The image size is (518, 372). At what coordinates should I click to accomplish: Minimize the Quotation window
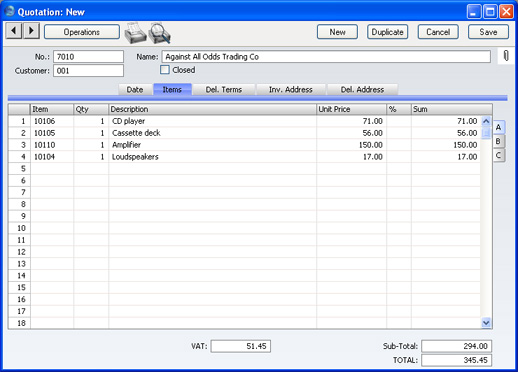pos(474,12)
